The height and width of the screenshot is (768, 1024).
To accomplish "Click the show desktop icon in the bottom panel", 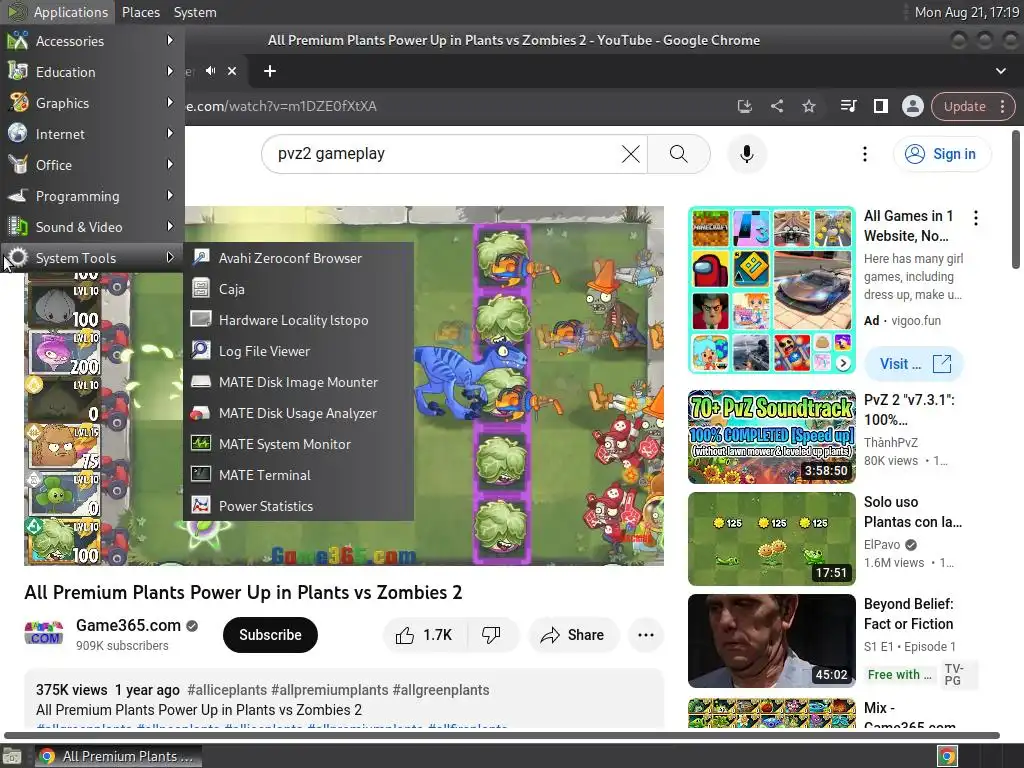I will pos(12,756).
